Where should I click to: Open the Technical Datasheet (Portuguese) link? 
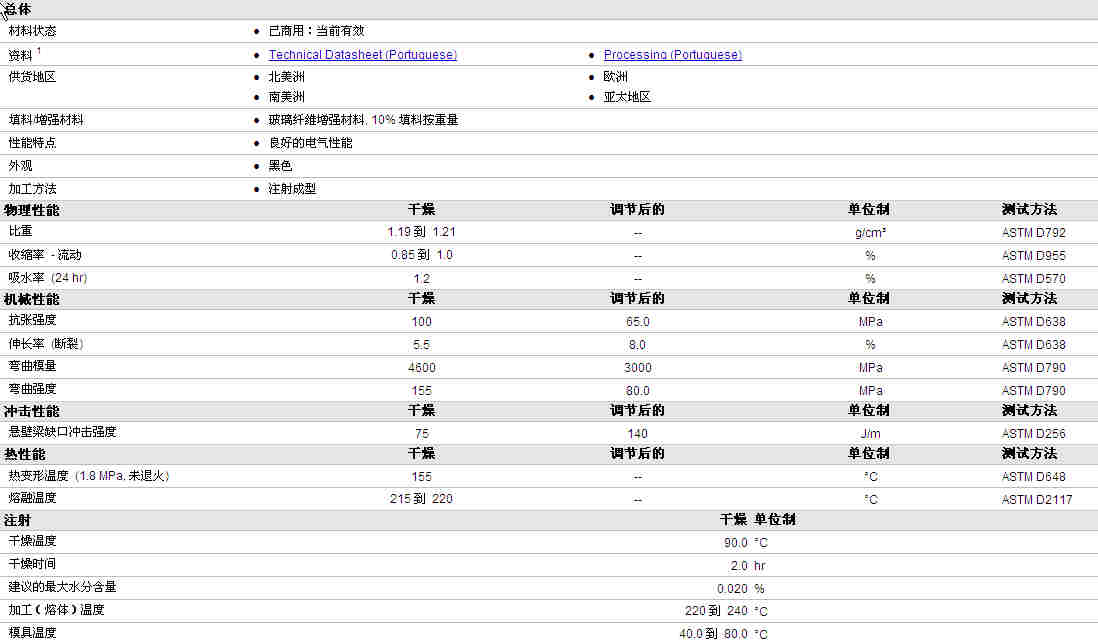click(363, 55)
